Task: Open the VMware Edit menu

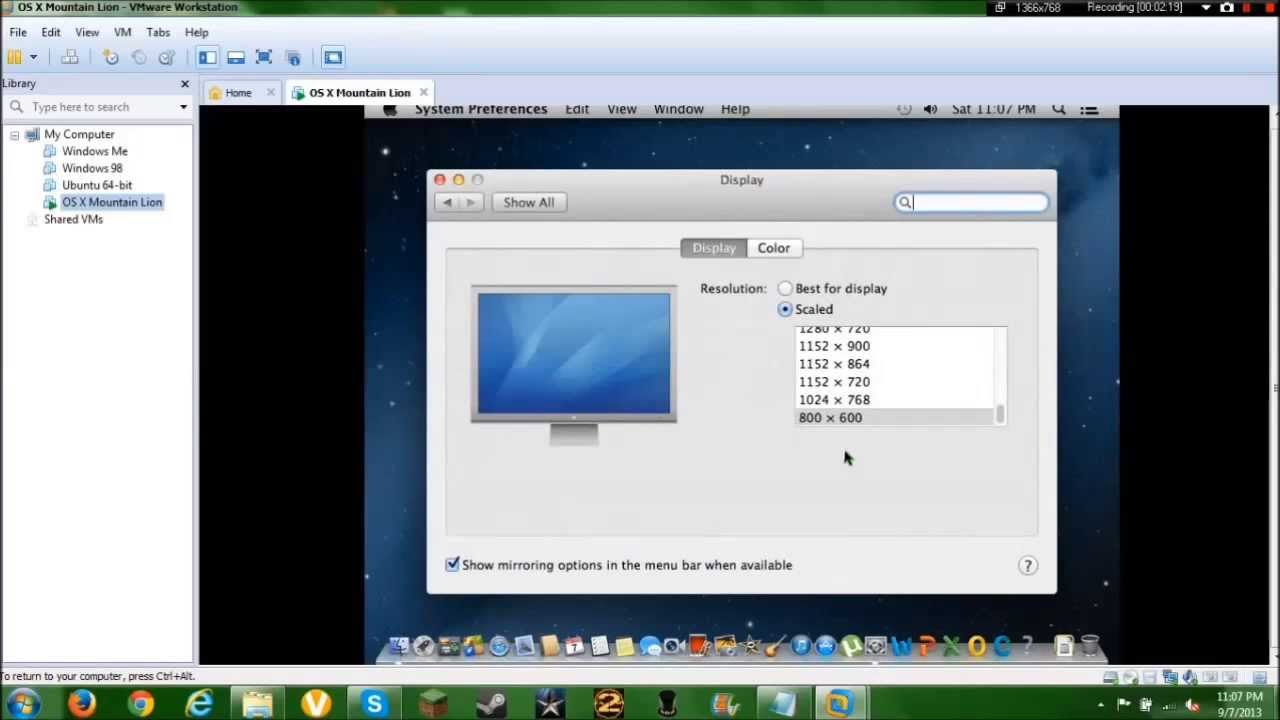Action: [51, 32]
